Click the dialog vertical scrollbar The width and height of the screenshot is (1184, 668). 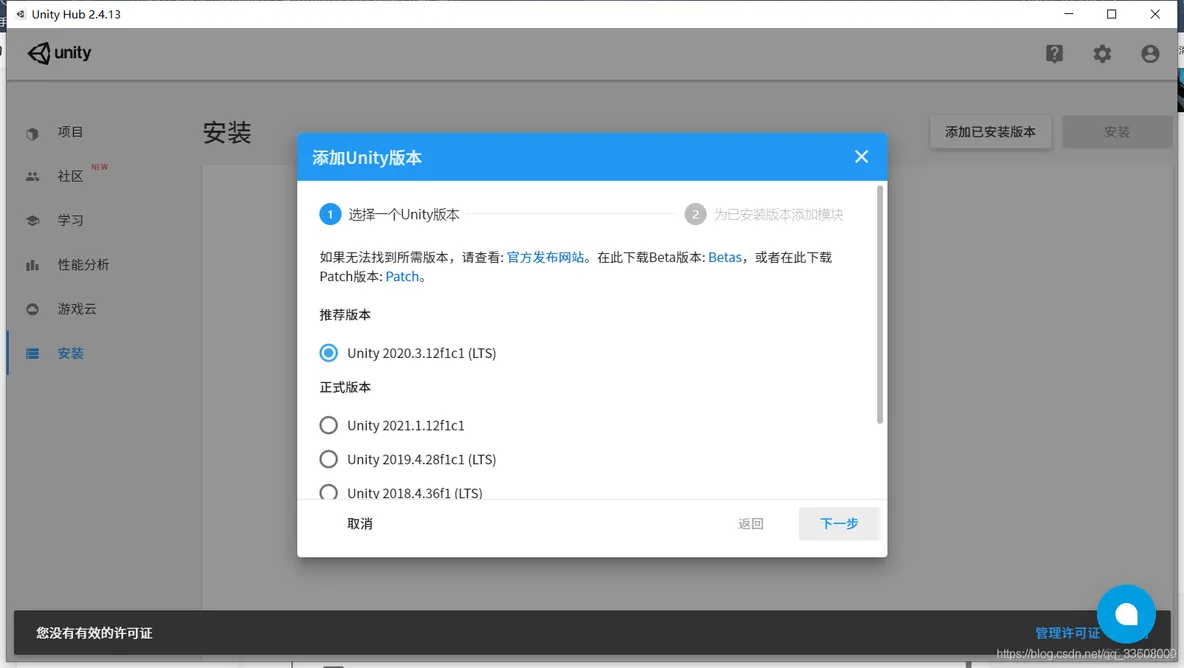[x=880, y=304]
